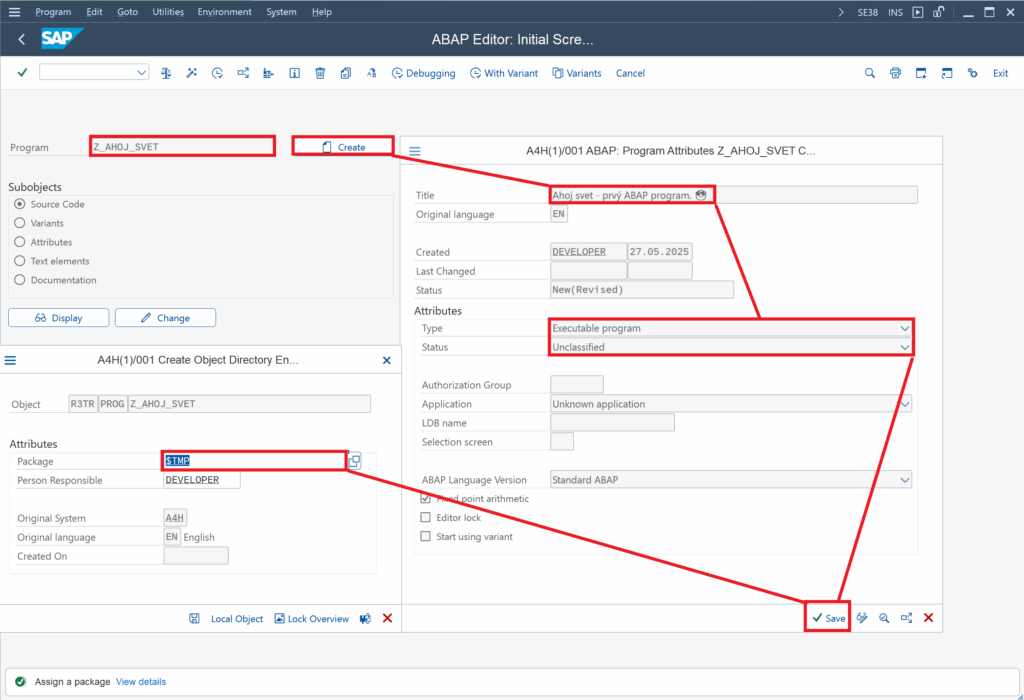This screenshot has height=700, width=1024.
Task: Select the Variants subobject radio button
Action: tap(20, 223)
